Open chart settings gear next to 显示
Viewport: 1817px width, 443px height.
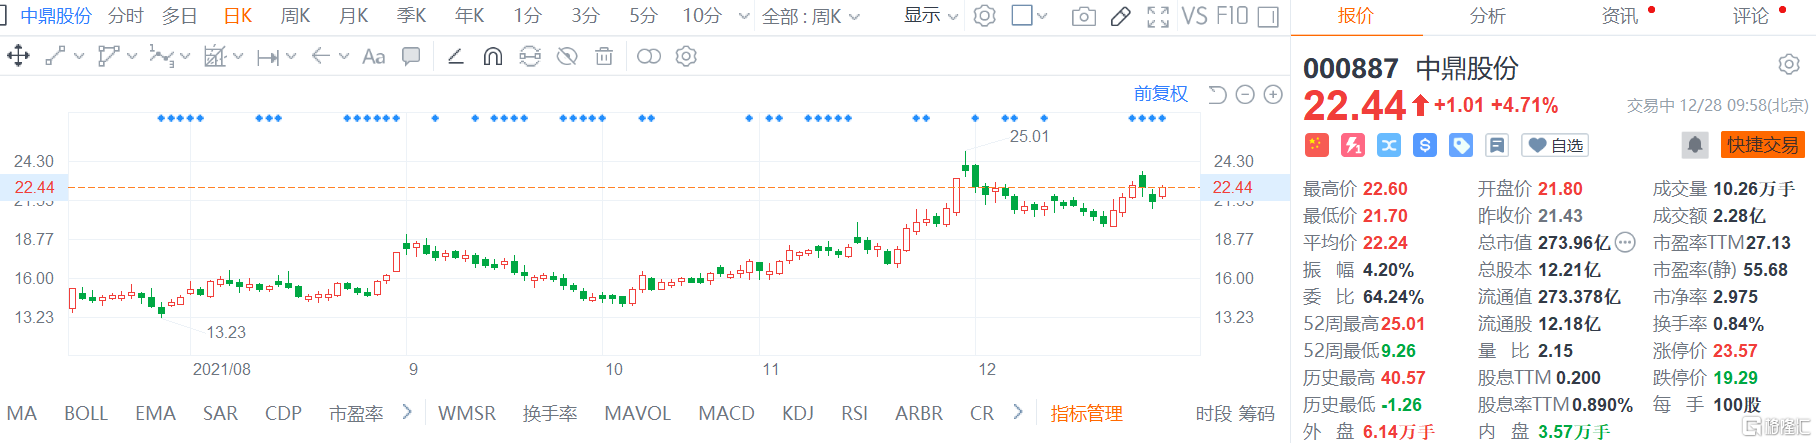[985, 16]
